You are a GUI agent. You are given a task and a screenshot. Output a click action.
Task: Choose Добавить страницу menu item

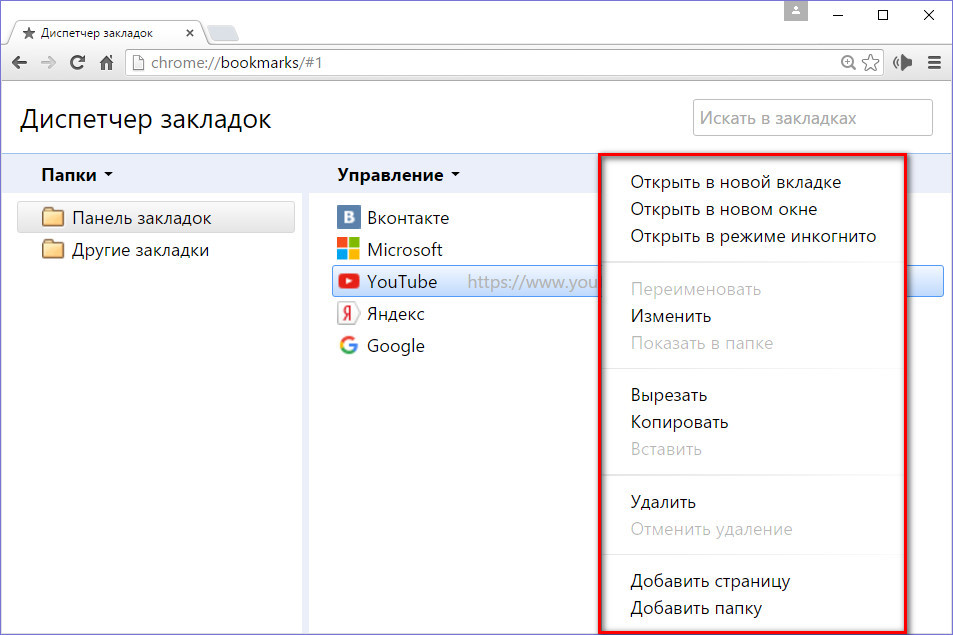(710, 582)
